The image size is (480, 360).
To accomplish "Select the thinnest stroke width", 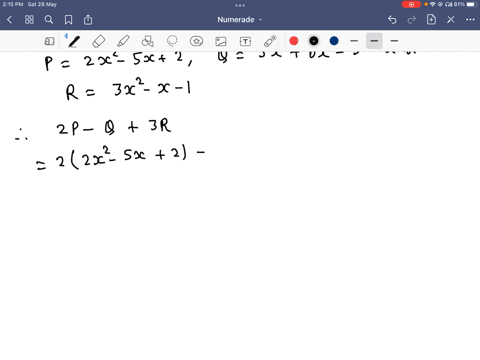I will [354, 41].
